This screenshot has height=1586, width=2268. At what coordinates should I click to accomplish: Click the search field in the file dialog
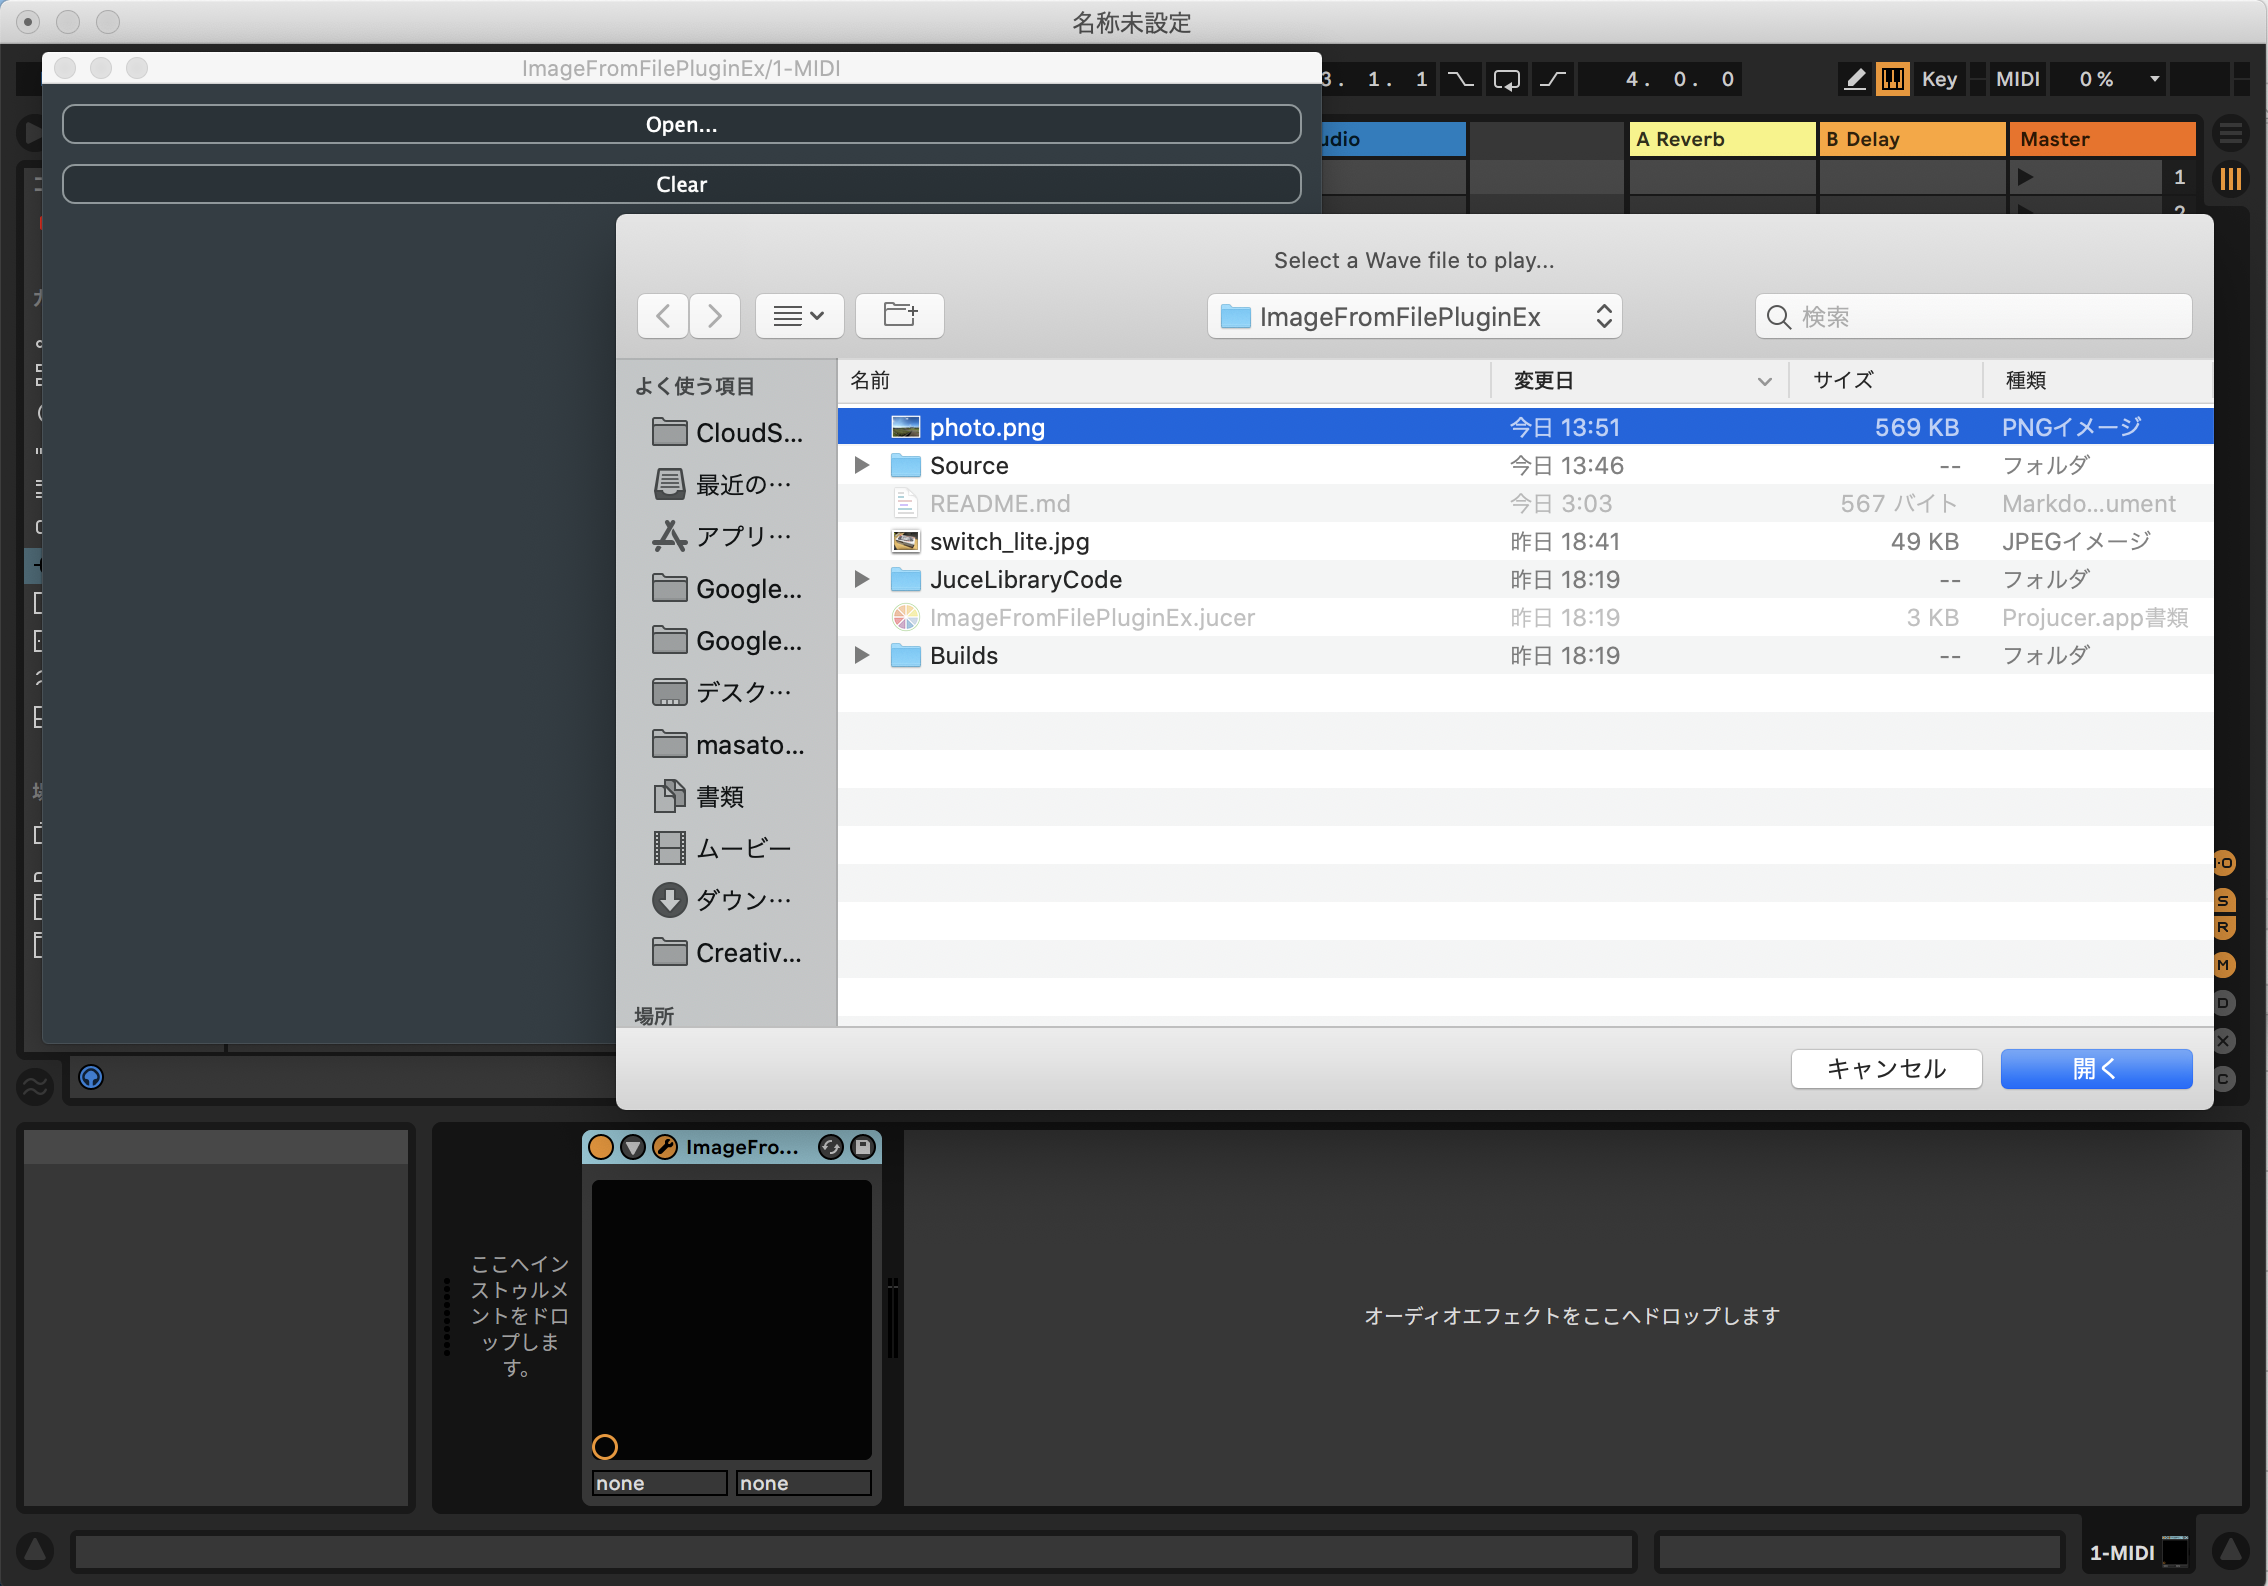[x=1971, y=316]
